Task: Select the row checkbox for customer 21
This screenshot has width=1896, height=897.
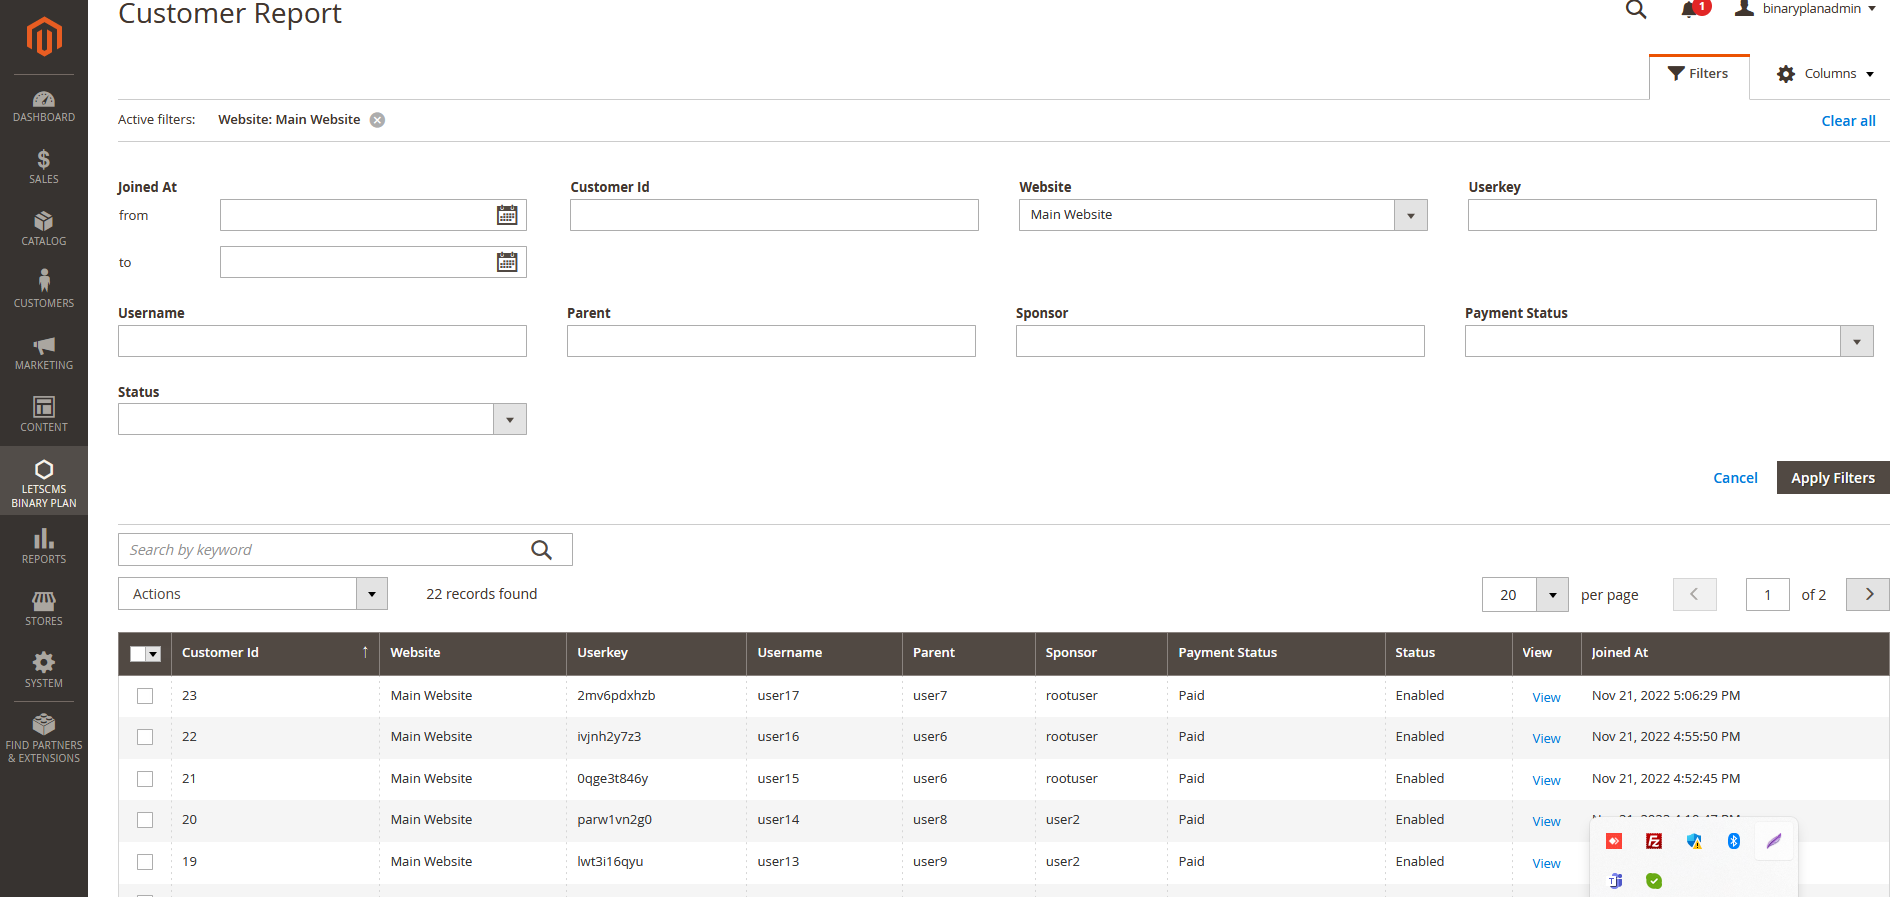Action: 145,779
